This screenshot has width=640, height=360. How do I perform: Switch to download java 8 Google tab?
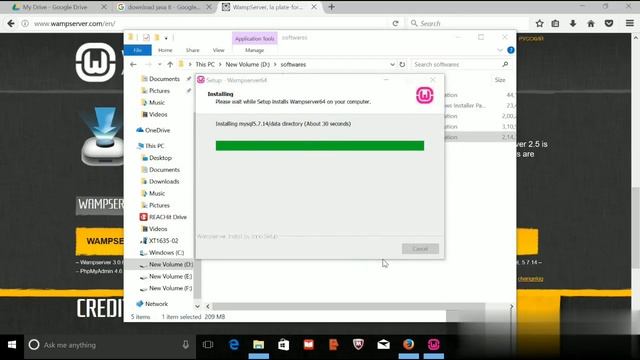tap(163, 7)
